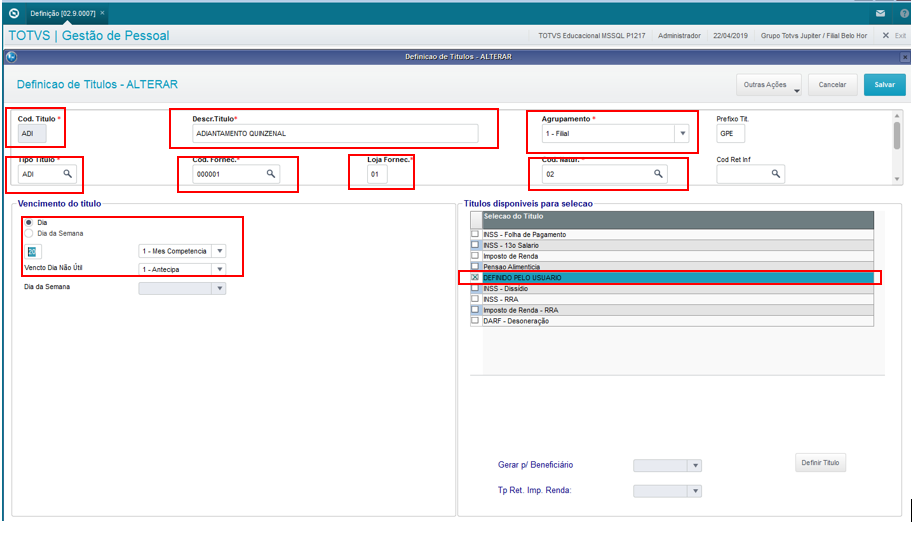The height and width of the screenshot is (533, 912).
Task: Check INSS - Dissídio checkbox
Action: [x=475, y=288]
